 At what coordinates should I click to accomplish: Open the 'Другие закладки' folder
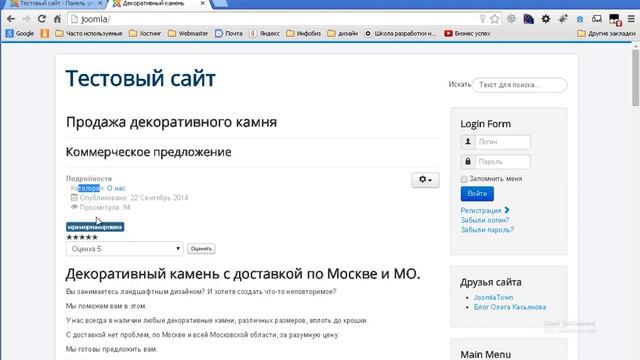point(607,33)
